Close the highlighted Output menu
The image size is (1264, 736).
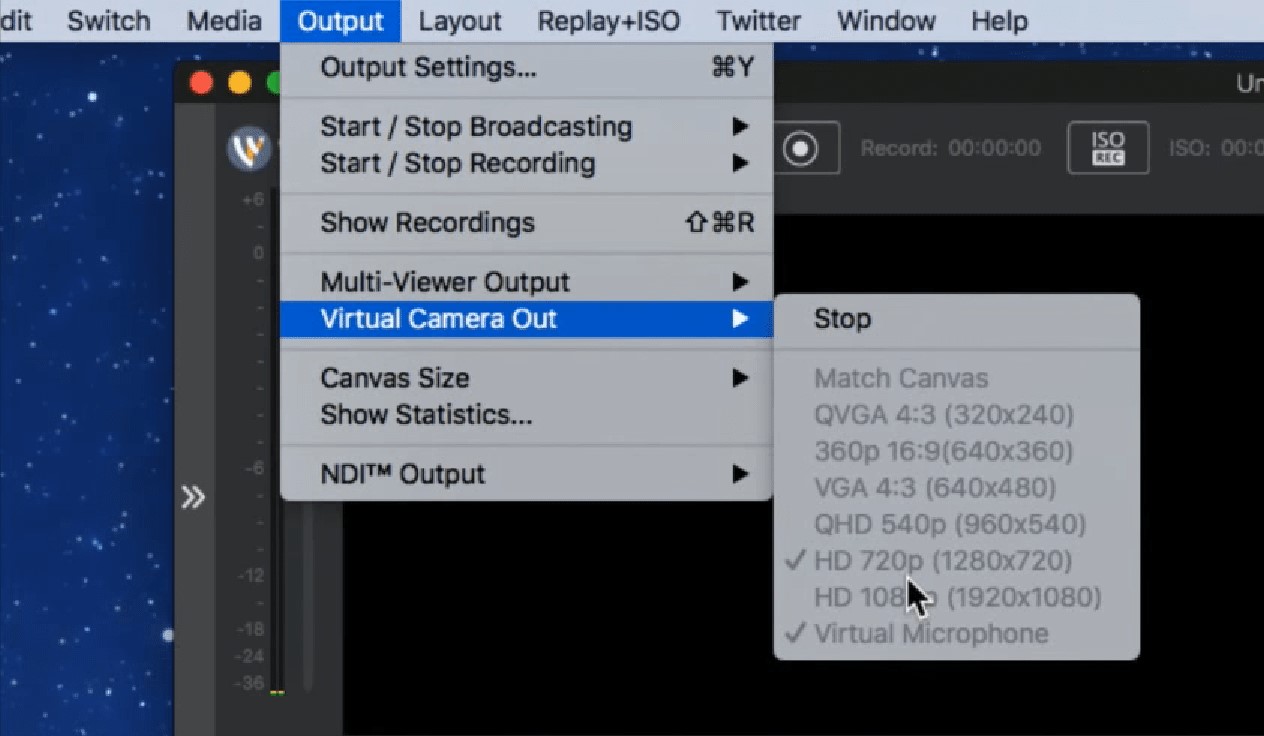(341, 21)
